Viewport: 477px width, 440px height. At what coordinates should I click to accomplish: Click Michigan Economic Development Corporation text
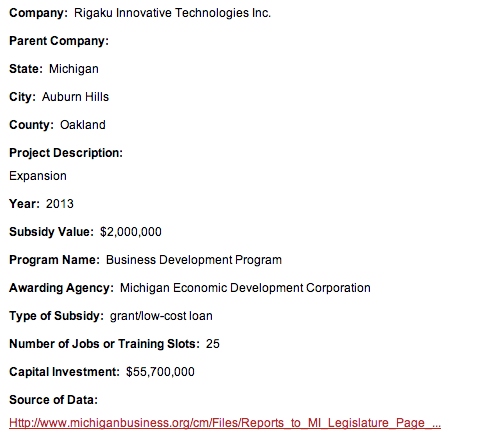(x=245, y=288)
